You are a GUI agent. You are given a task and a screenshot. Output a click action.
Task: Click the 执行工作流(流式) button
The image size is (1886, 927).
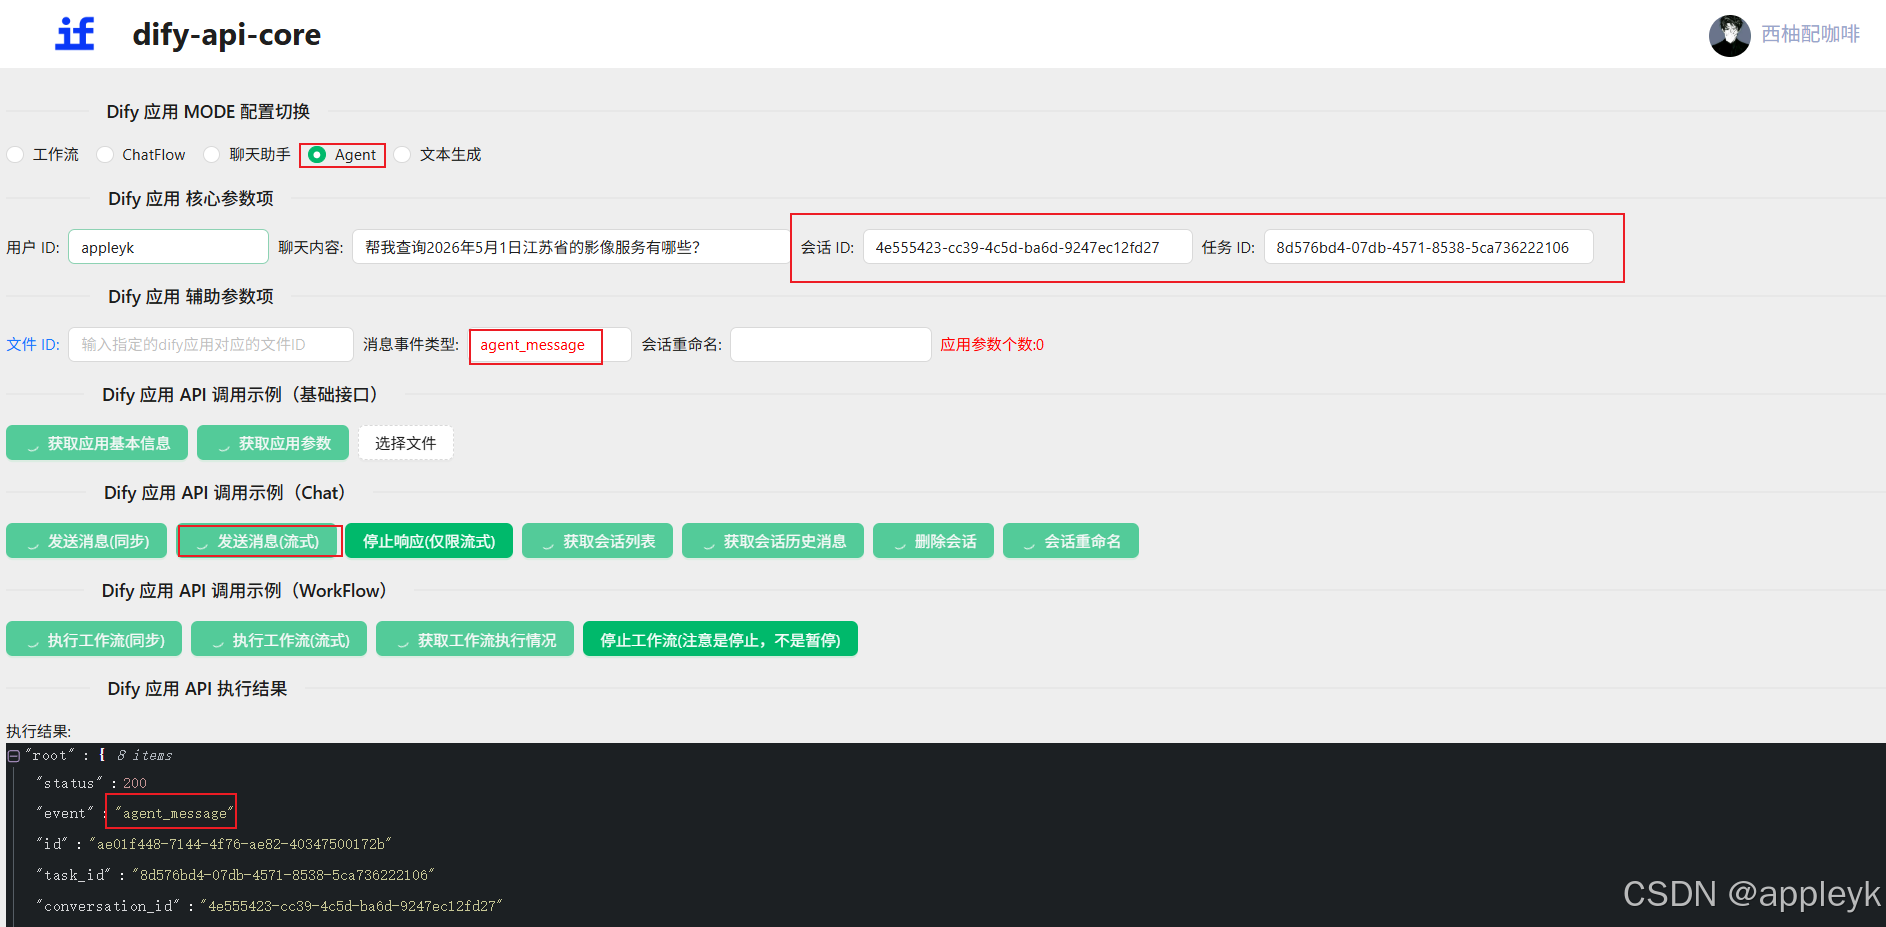279,639
